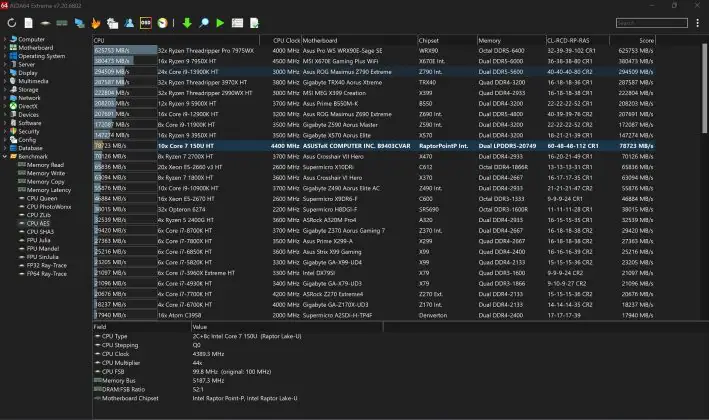Select FP64 Ray-Trace benchmark
This screenshot has width=709, height=420.
coord(47,274)
